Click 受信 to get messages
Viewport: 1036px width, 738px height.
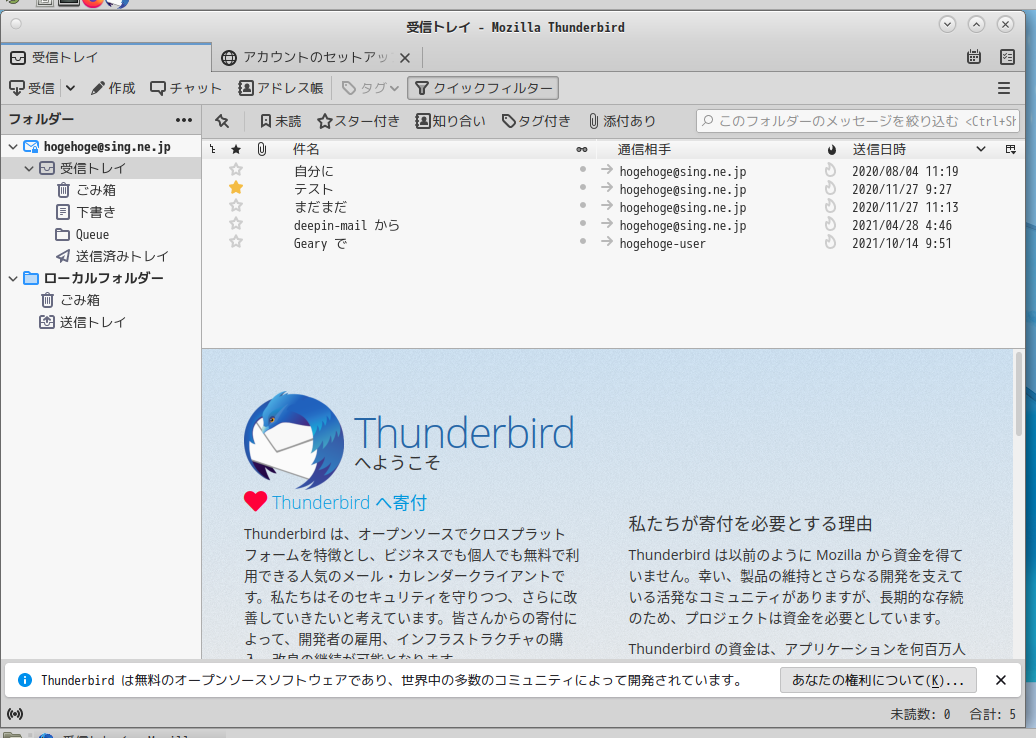[x=32, y=88]
